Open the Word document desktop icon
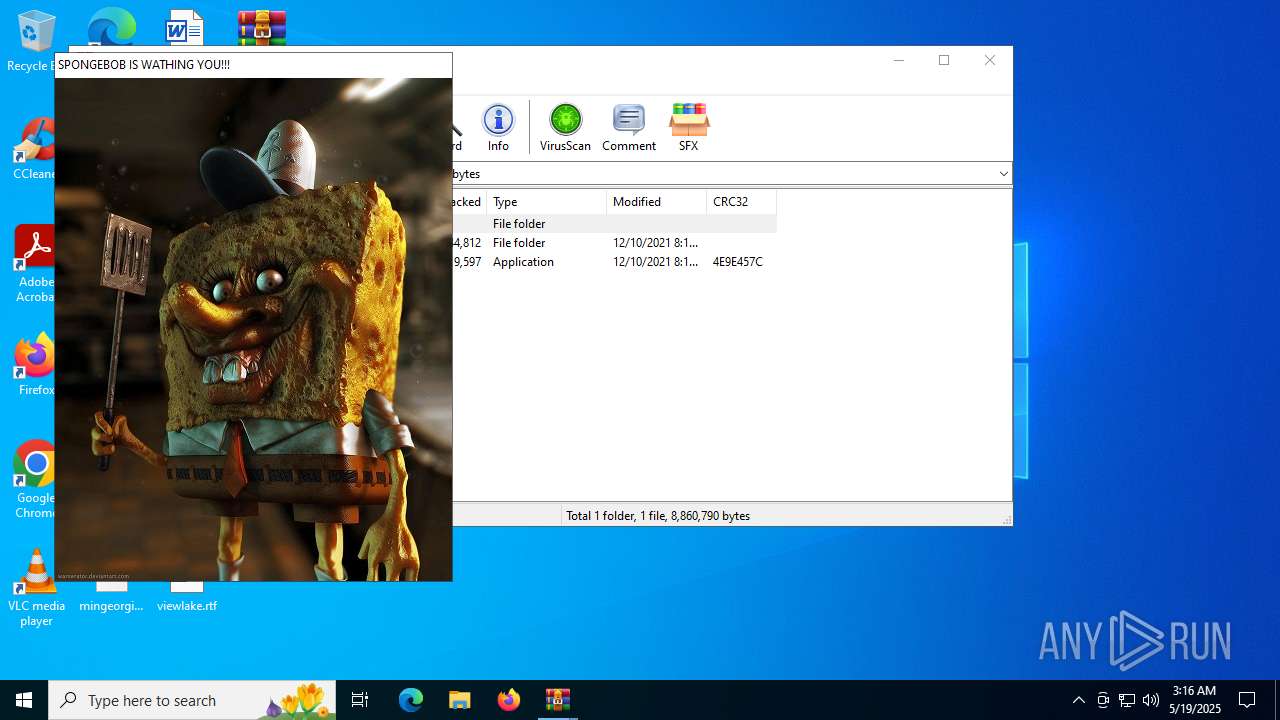This screenshot has width=1280, height=720. 185,28
